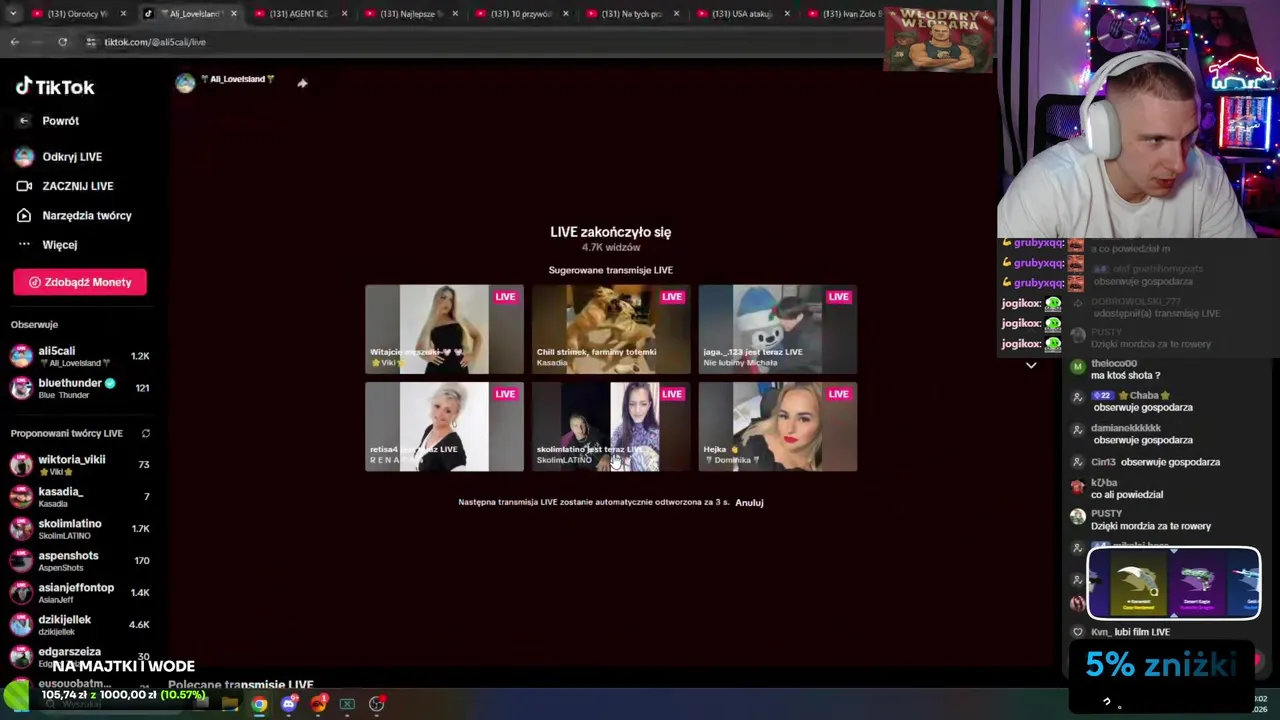The height and width of the screenshot is (720, 1280).
Task: Open suggested creator skolimlatino
Action: click(80, 528)
